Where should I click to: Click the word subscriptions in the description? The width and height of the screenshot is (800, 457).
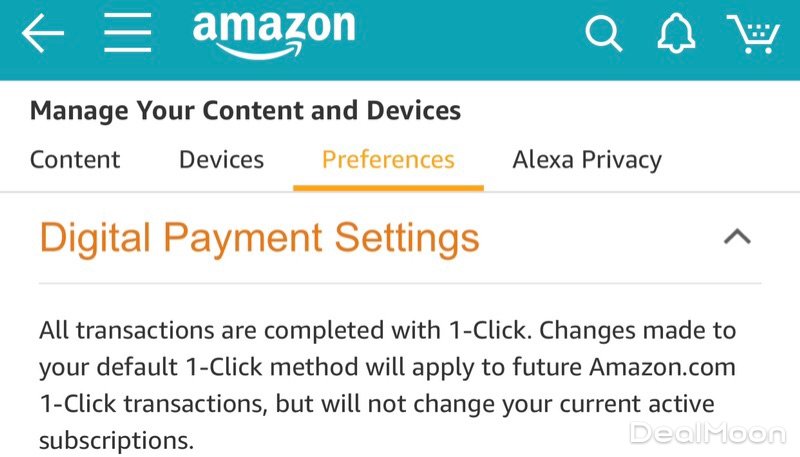(115, 440)
